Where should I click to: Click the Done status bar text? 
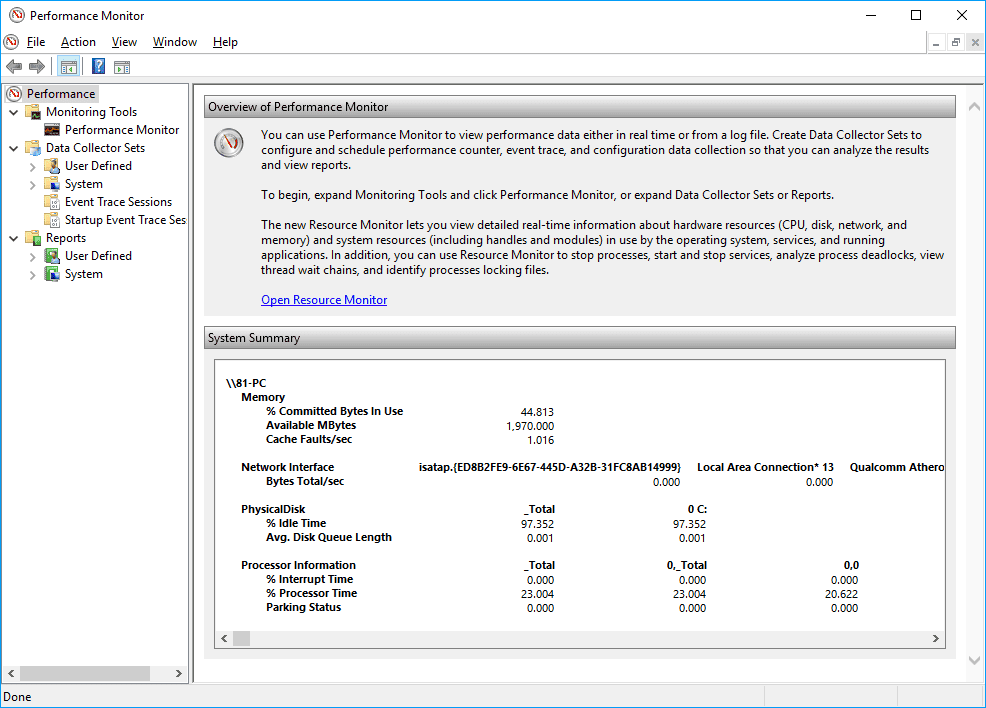[x=17, y=697]
